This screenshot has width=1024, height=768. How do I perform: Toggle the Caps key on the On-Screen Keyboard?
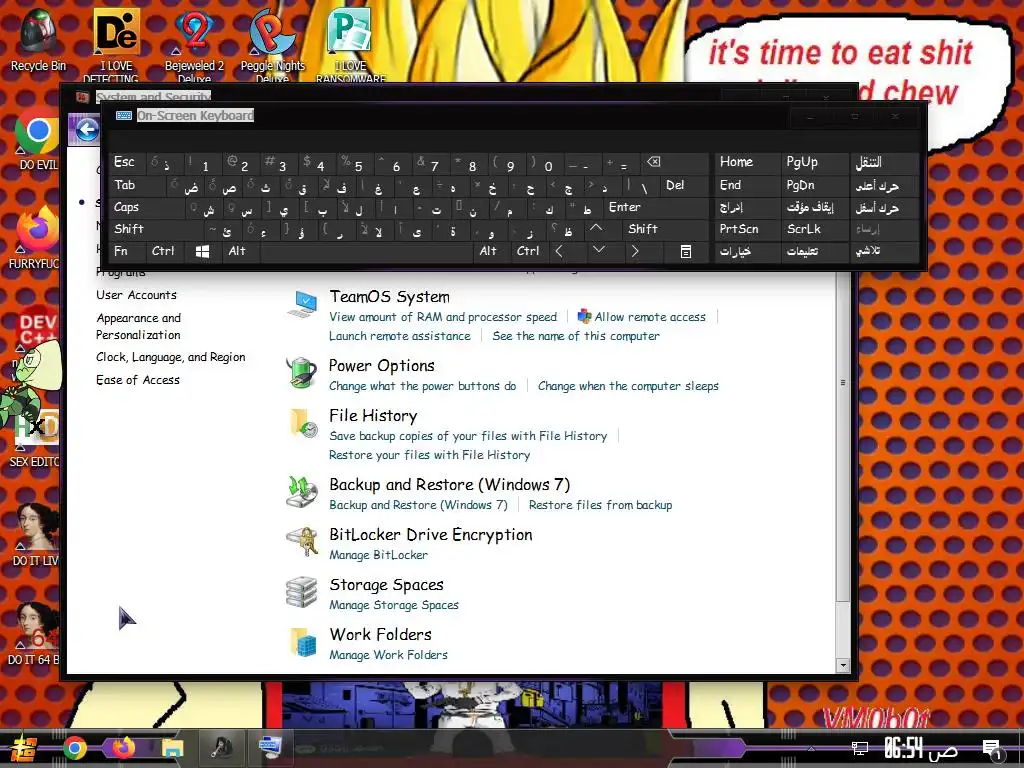tap(147, 207)
